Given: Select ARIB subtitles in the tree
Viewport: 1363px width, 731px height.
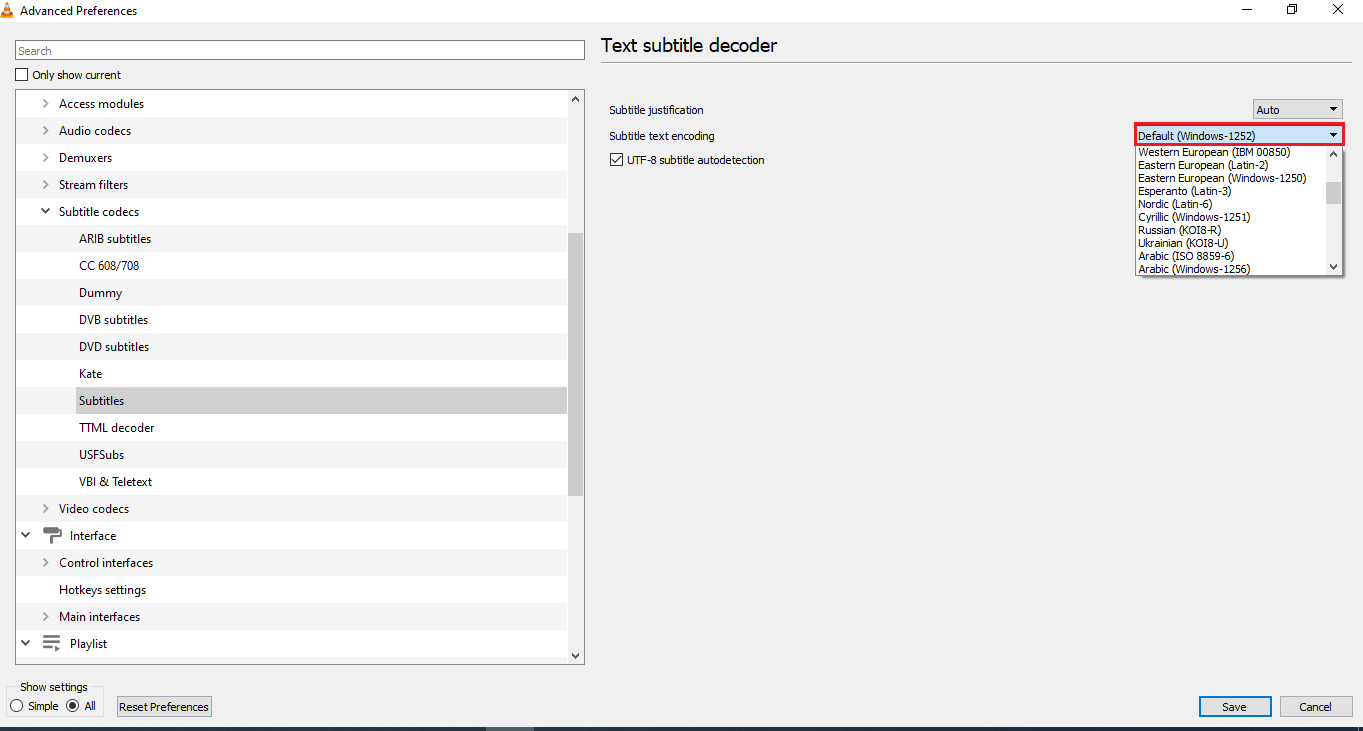Looking at the screenshot, I should [x=115, y=239].
